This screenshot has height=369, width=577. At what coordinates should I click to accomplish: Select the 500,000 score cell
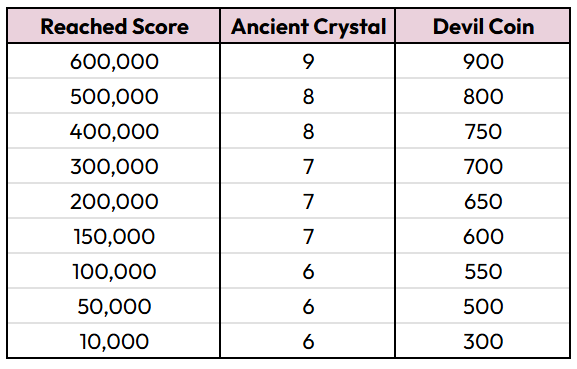coord(114,96)
